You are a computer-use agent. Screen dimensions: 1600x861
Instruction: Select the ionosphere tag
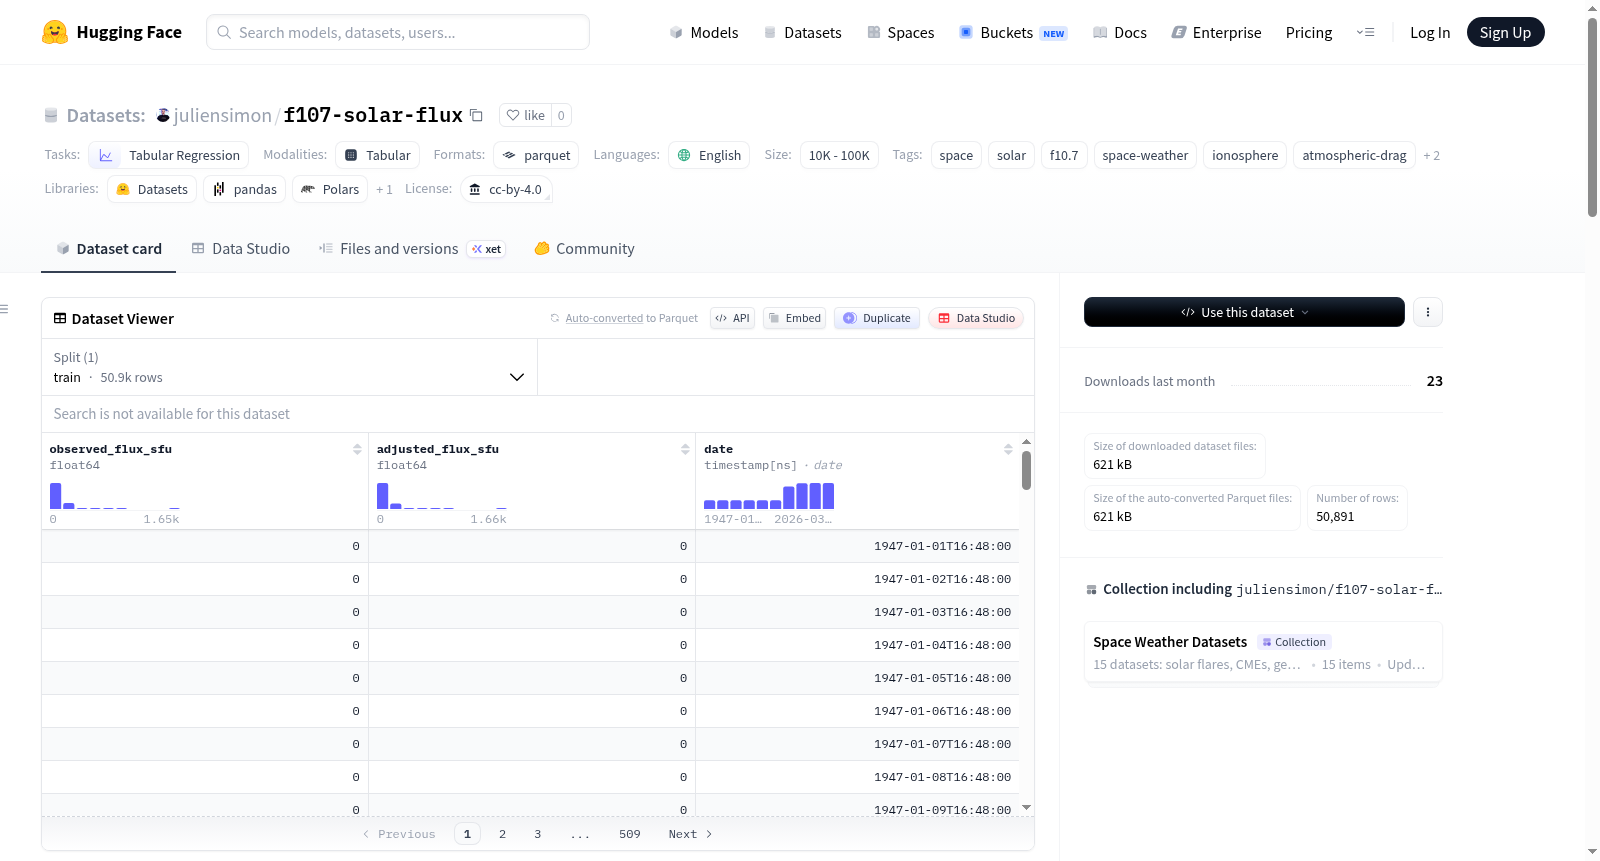1245,155
